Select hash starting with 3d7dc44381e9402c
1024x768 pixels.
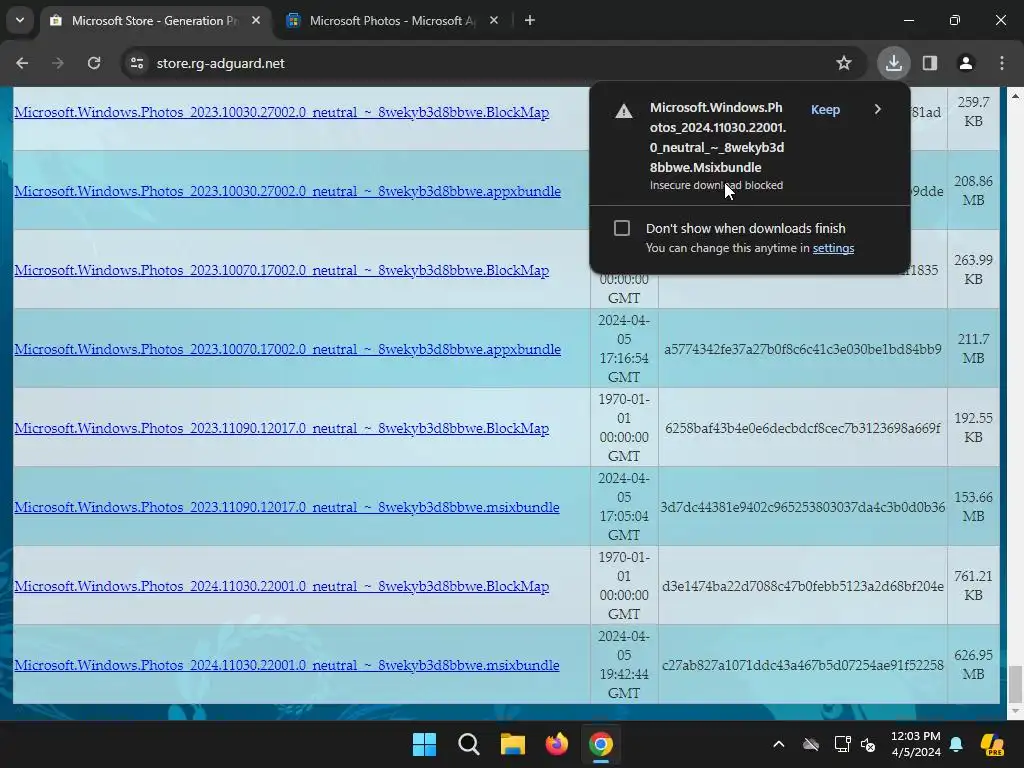(803, 507)
